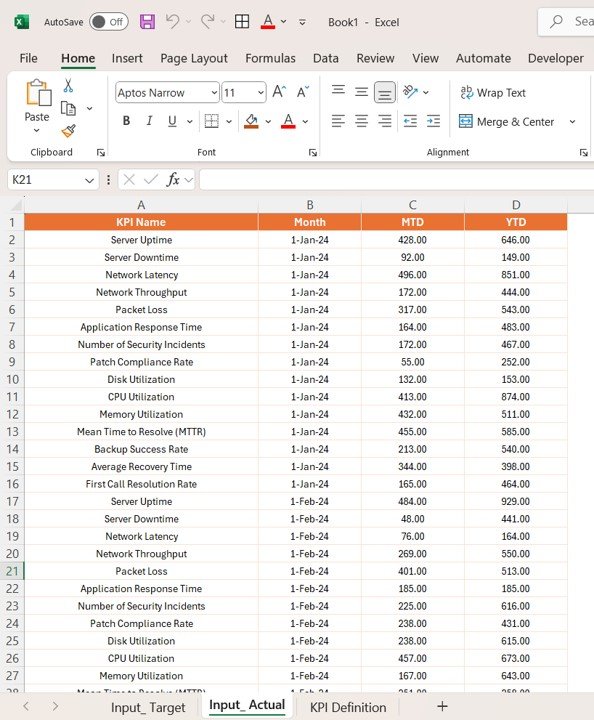Image resolution: width=594 pixels, height=720 pixels.
Task: Toggle Merge & Center
Action: pos(506,122)
